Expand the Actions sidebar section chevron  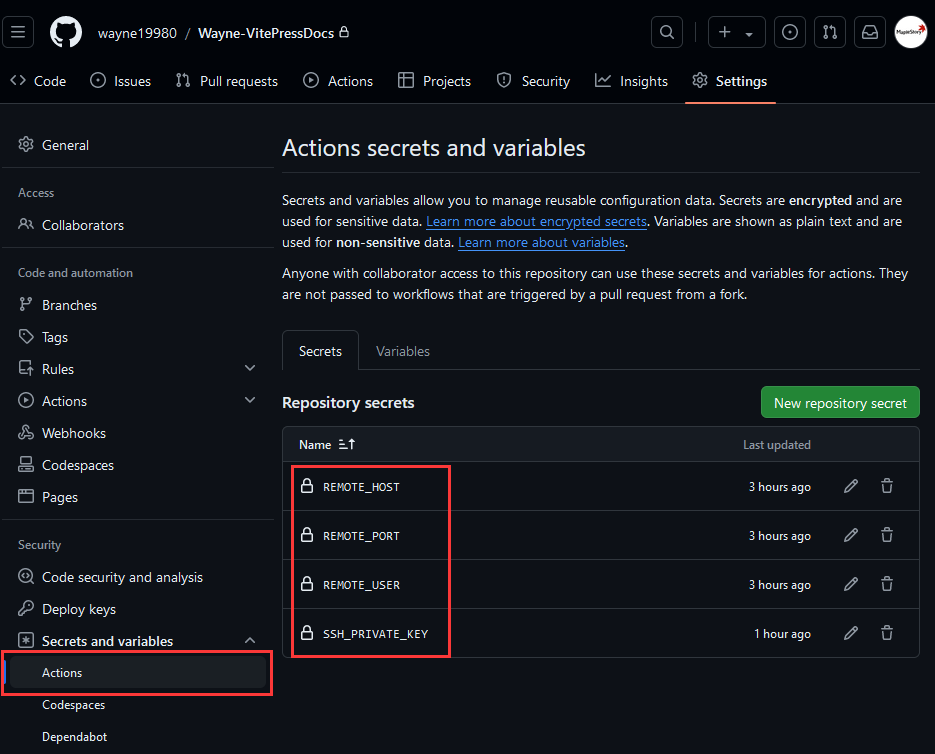pos(250,400)
